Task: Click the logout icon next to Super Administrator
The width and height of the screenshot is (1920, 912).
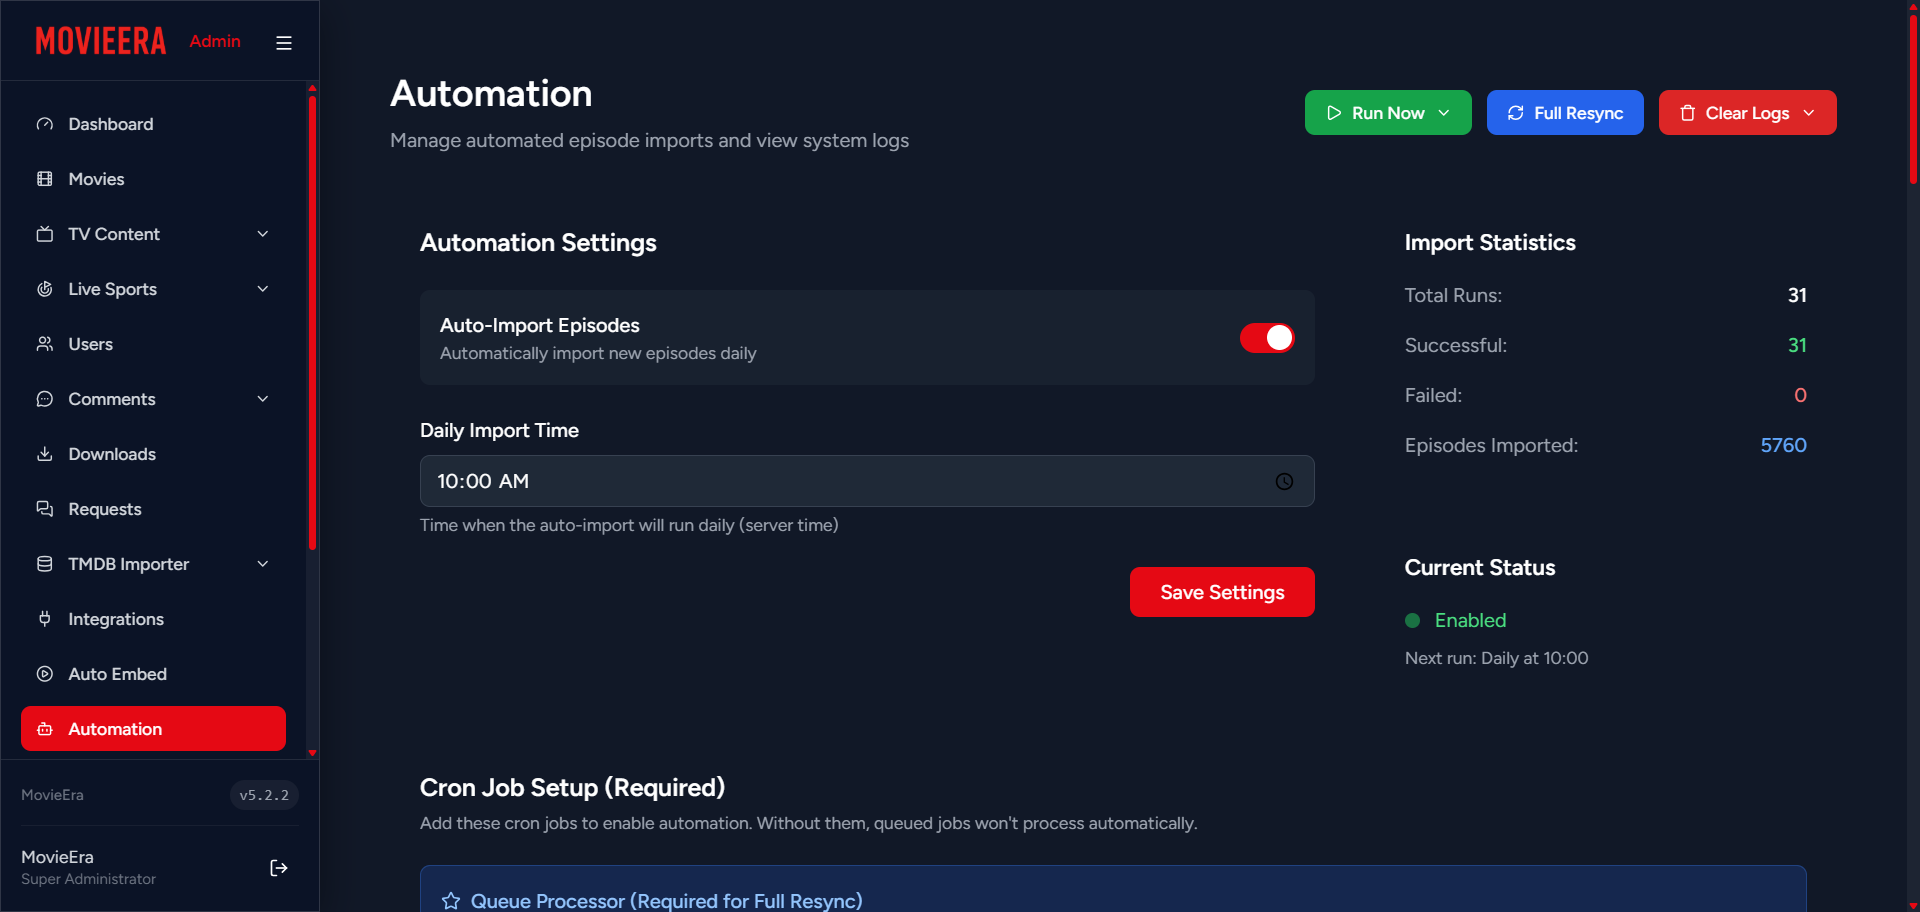Action: click(x=278, y=868)
